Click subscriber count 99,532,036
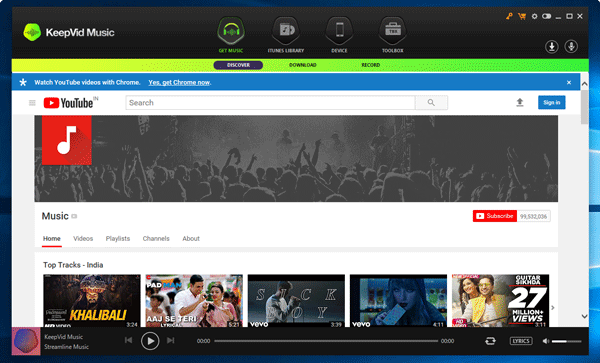The image size is (600, 363). point(533,216)
